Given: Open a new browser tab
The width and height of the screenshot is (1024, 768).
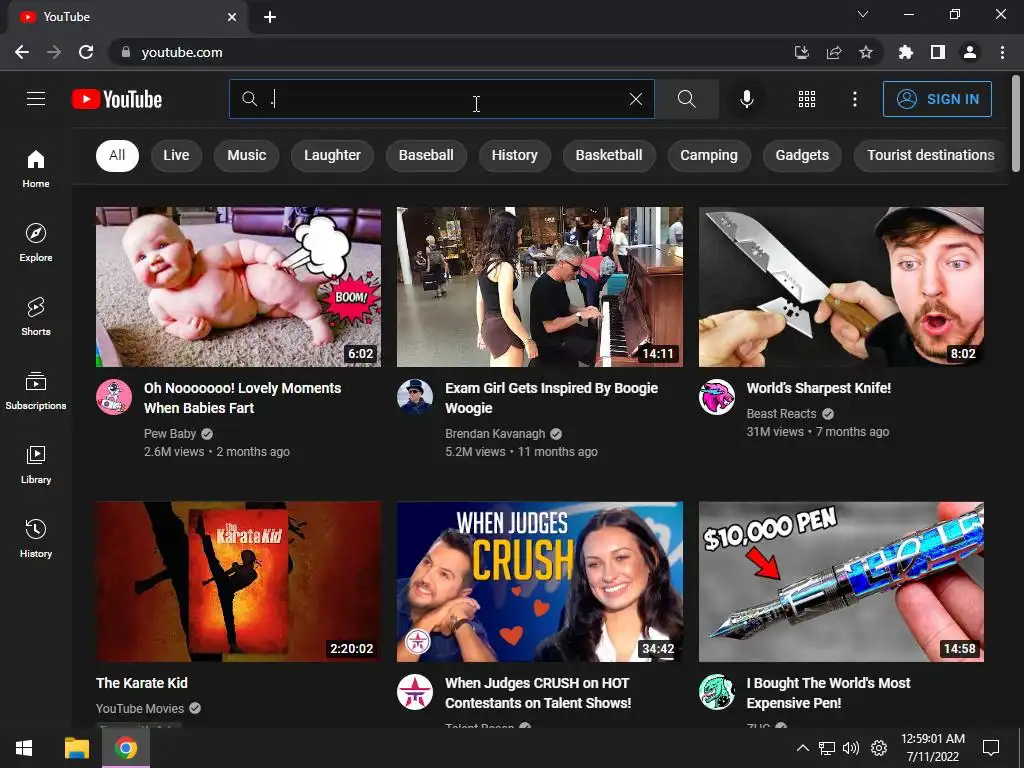Looking at the screenshot, I should point(270,17).
